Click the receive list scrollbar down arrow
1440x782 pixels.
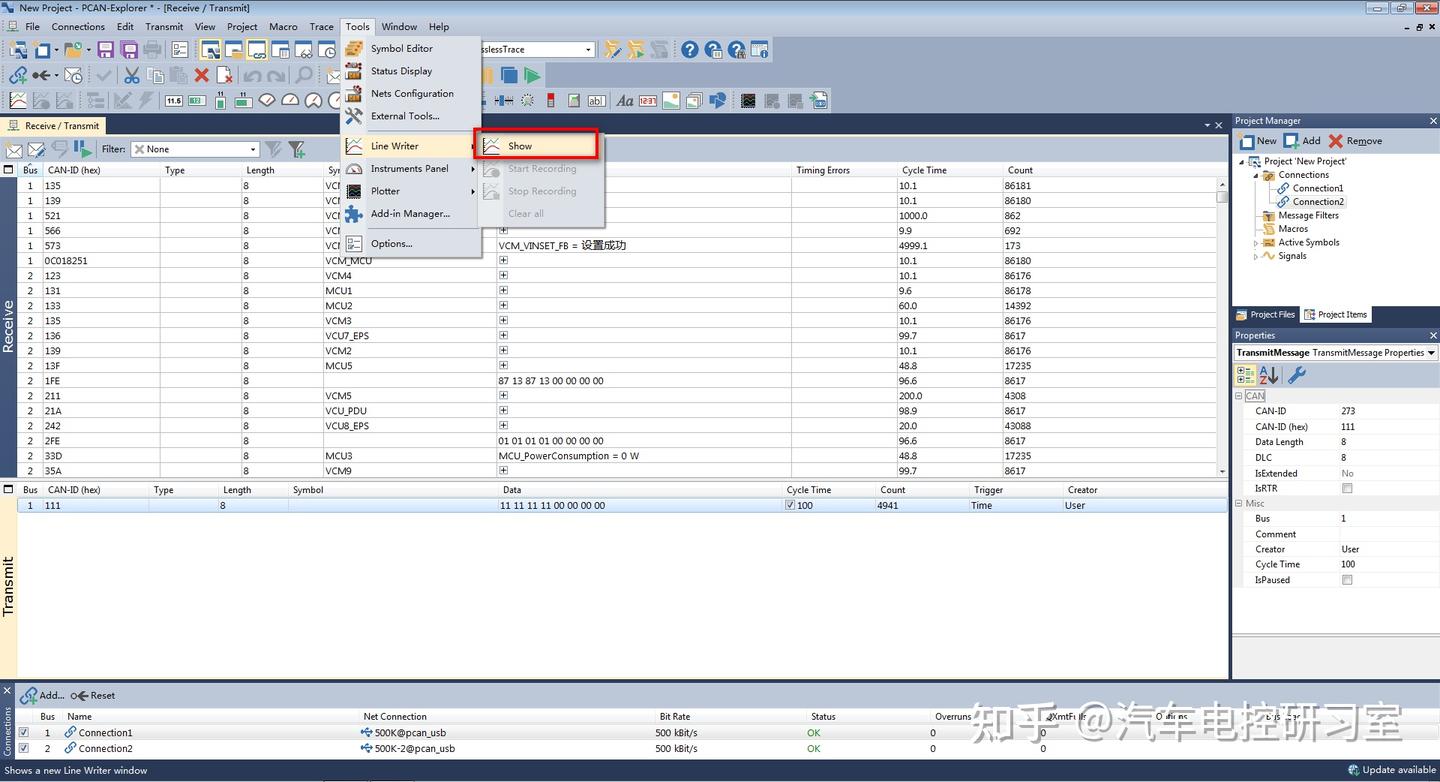1222,470
